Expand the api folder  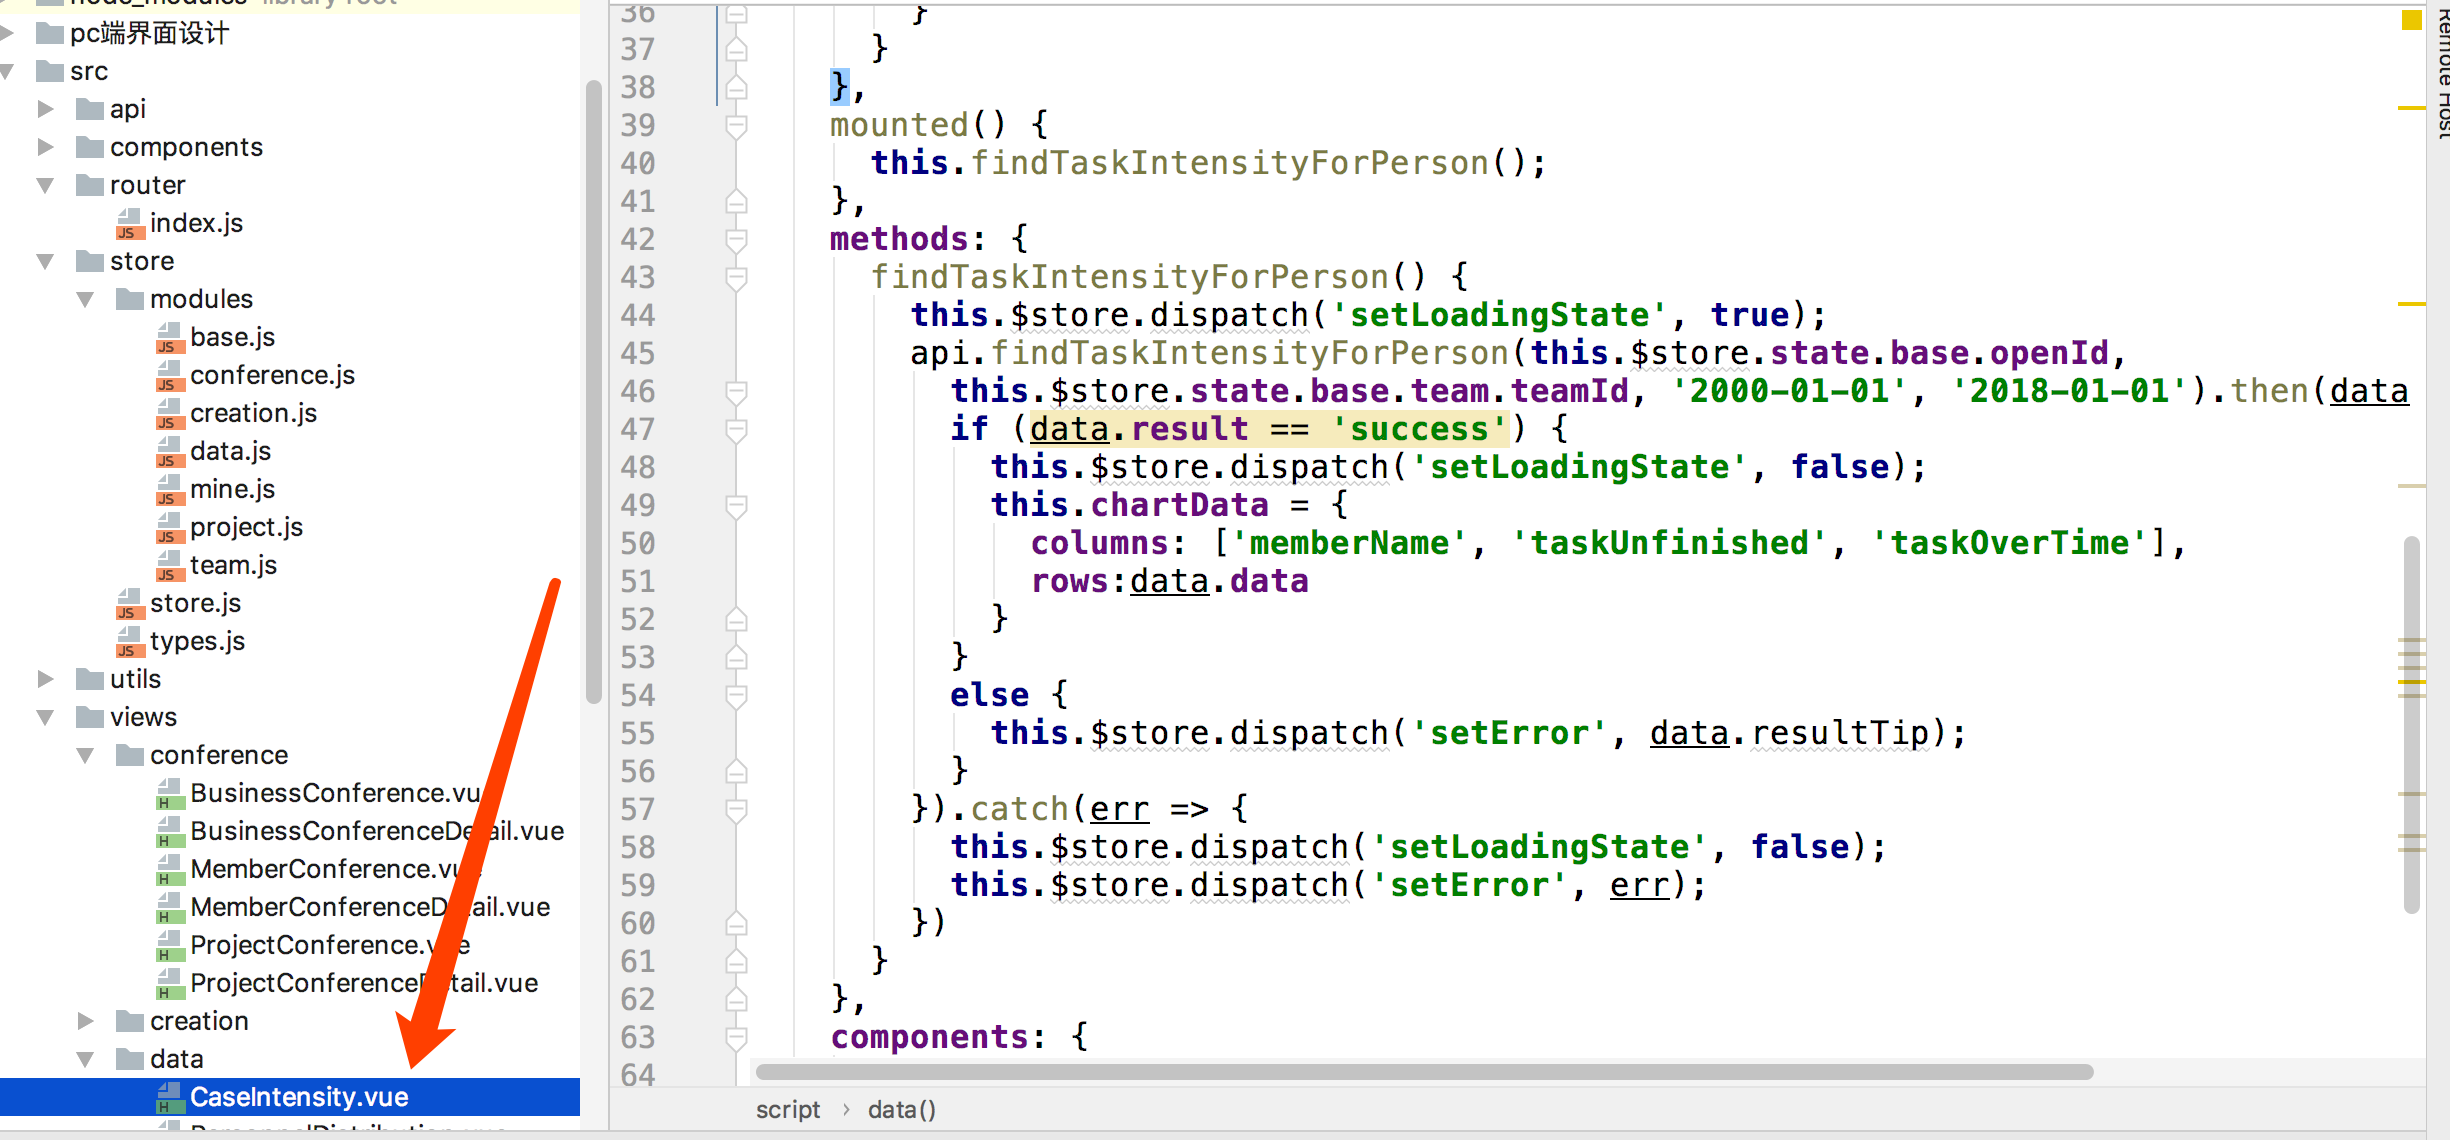coord(44,109)
